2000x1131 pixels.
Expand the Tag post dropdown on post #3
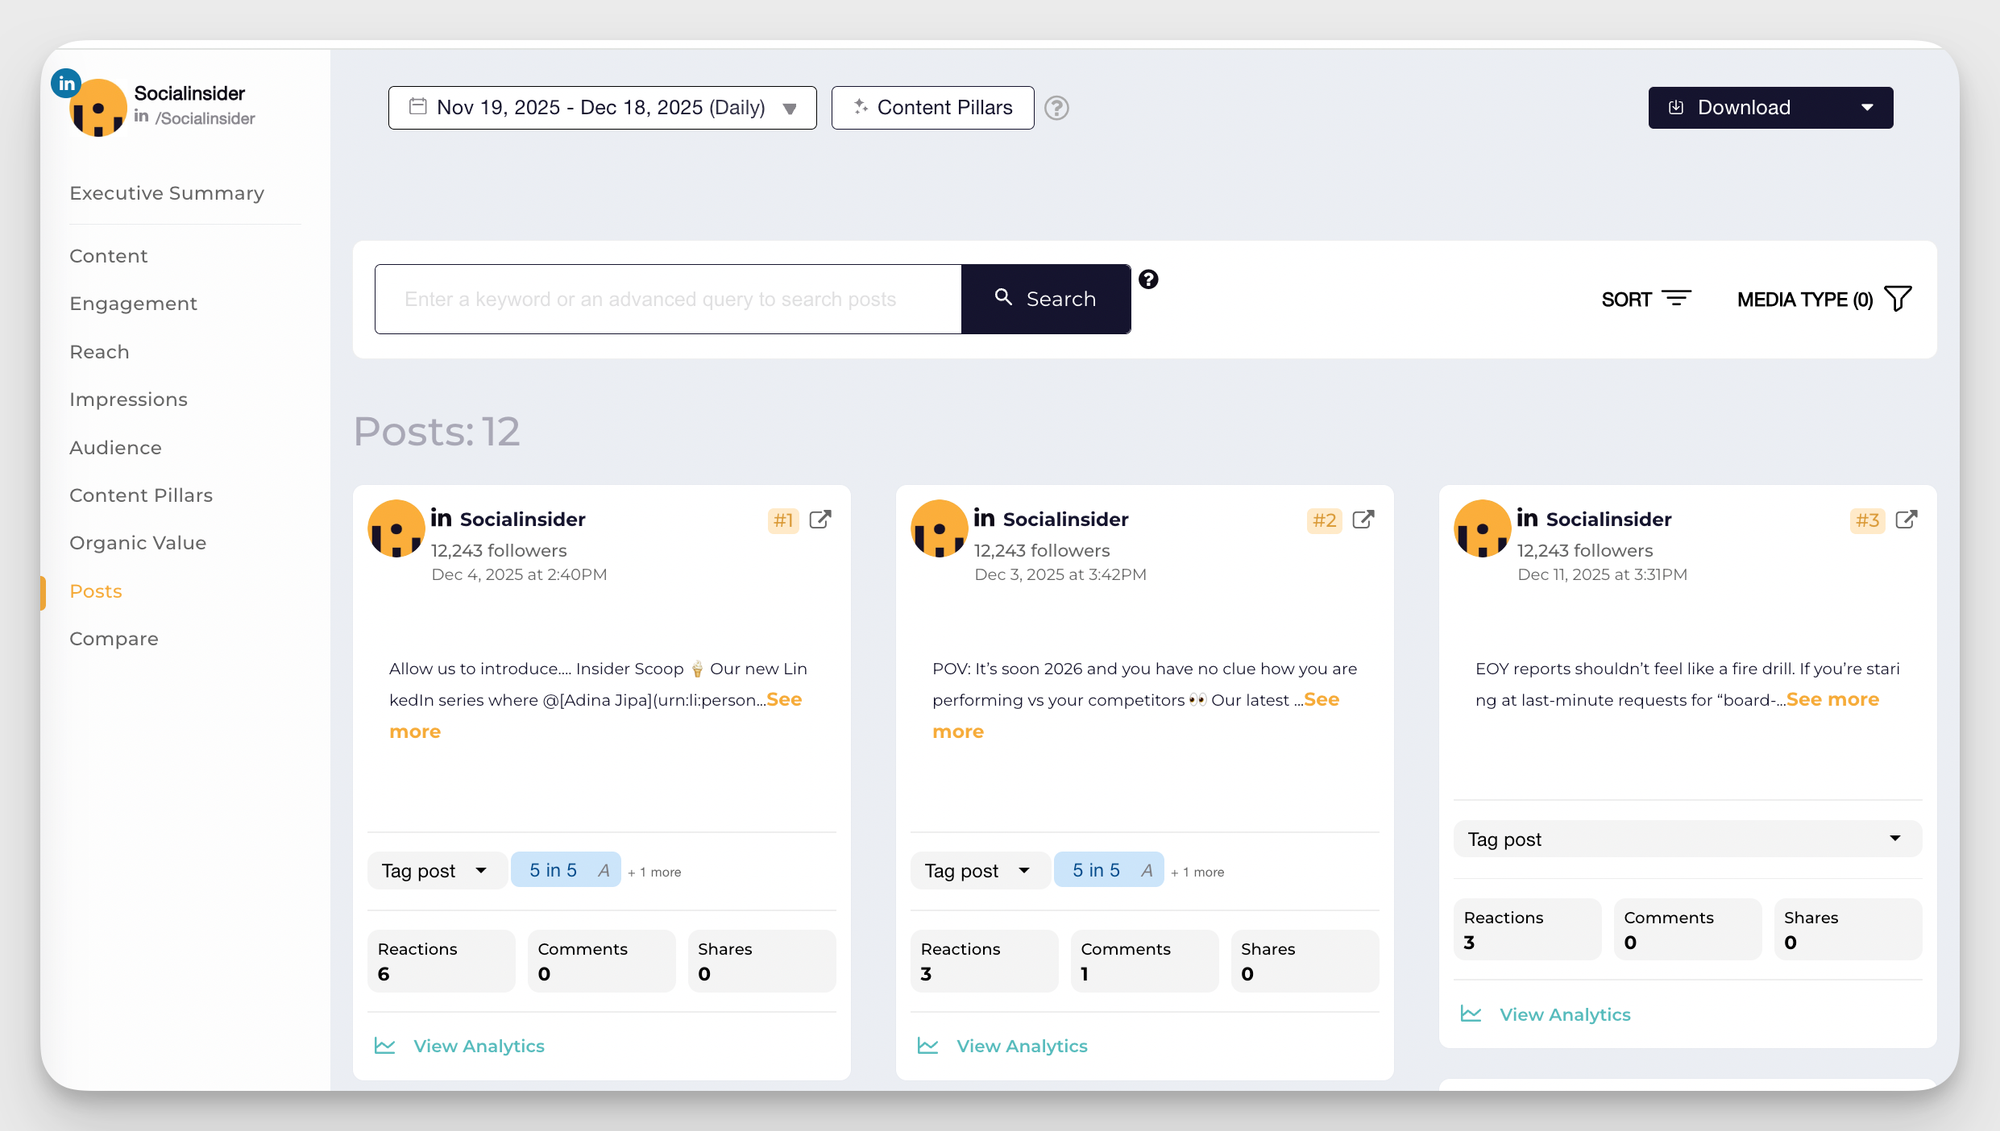[1893, 839]
